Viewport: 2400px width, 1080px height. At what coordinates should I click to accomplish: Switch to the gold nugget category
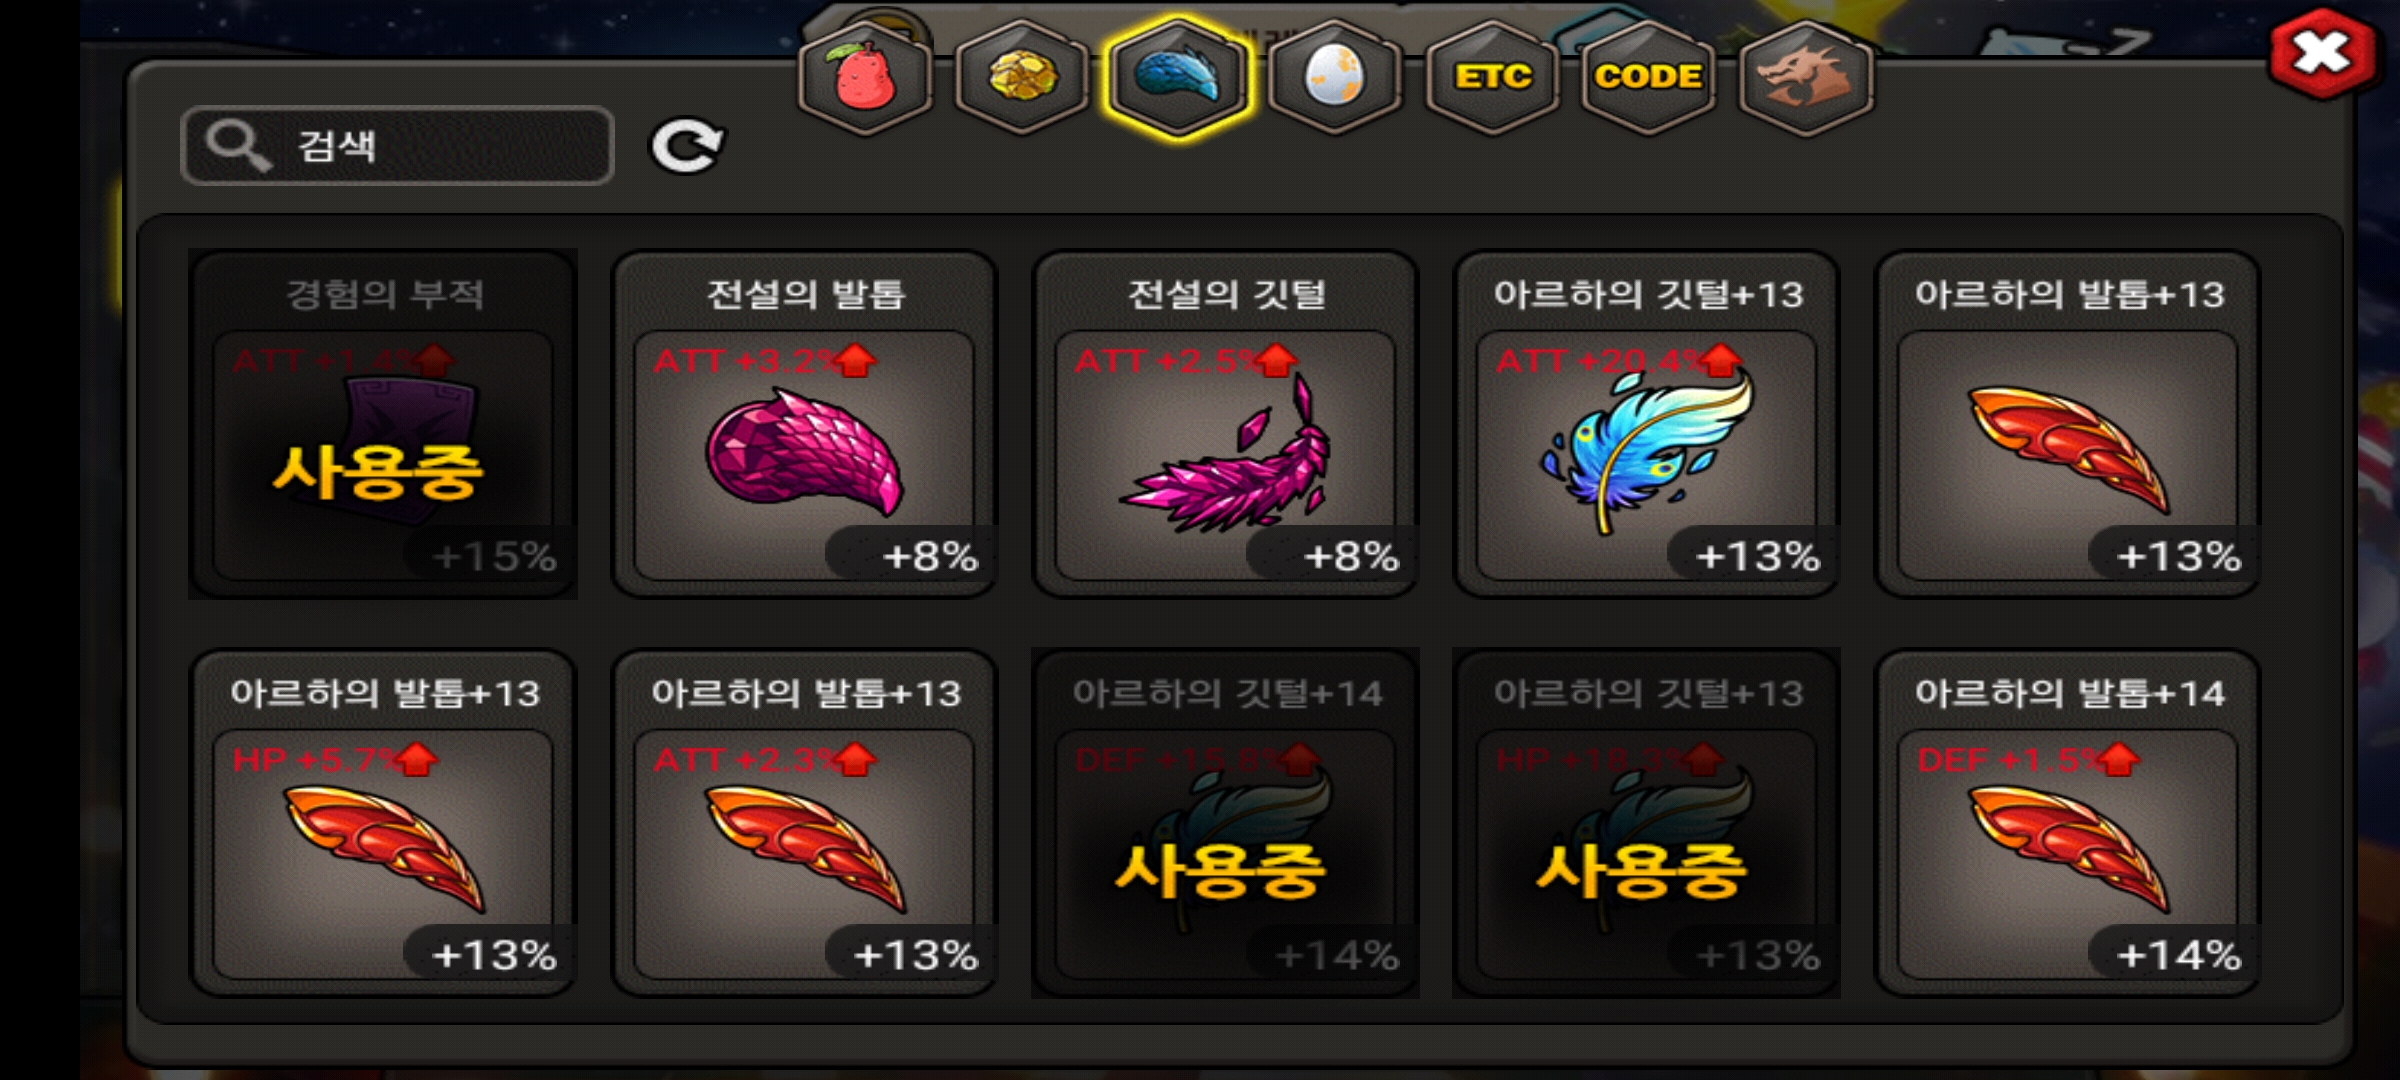pos(1022,78)
